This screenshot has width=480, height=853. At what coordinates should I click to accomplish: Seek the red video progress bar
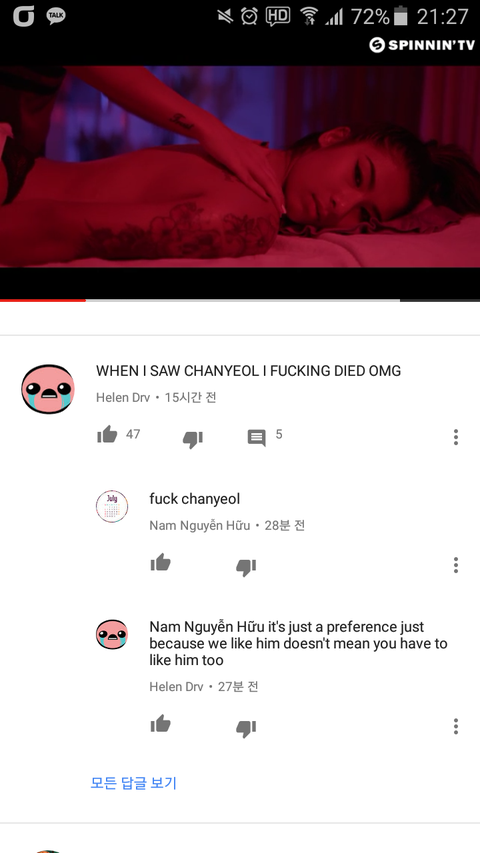(240, 300)
